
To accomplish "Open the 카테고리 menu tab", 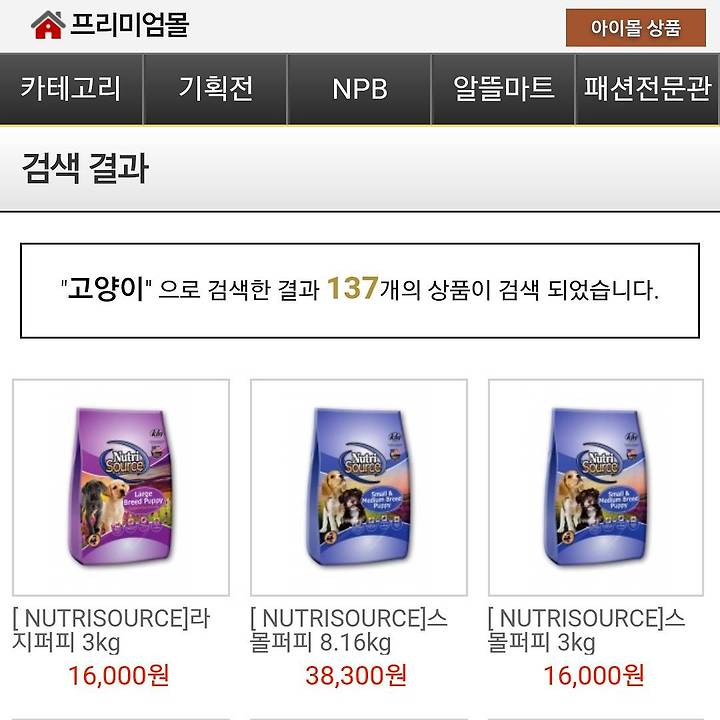I will (x=71, y=89).
